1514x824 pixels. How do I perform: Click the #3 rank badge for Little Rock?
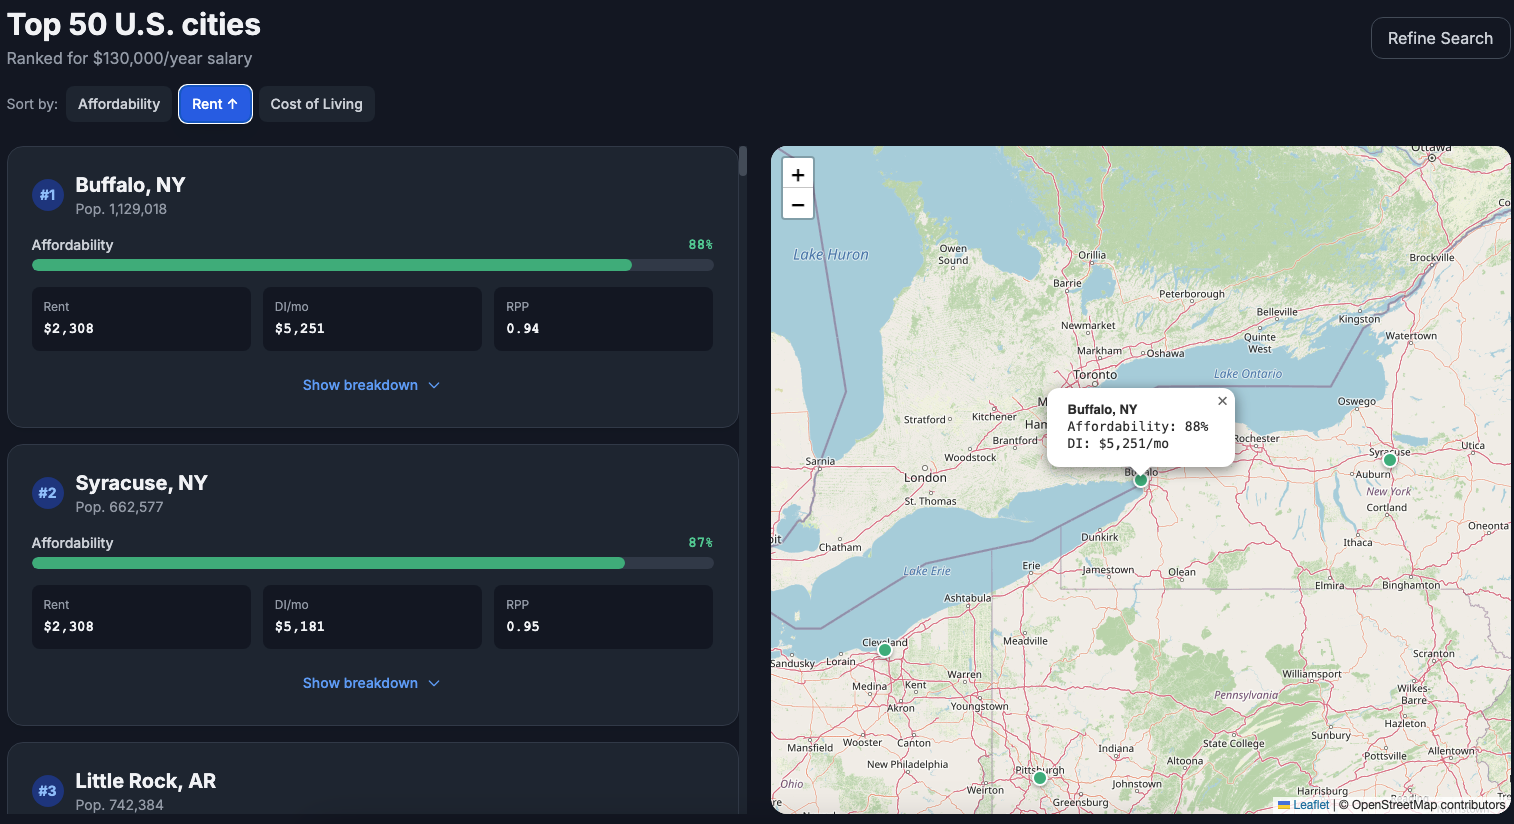point(47,791)
